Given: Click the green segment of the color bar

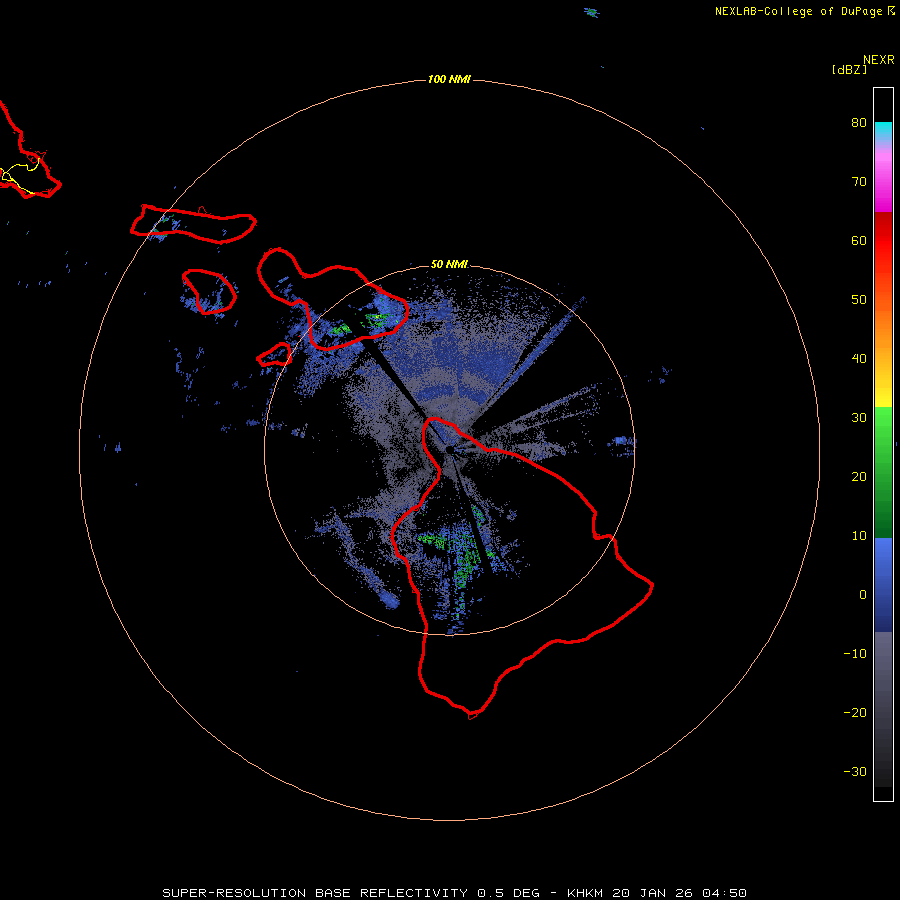Looking at the screenshot, I should [883, 472].
